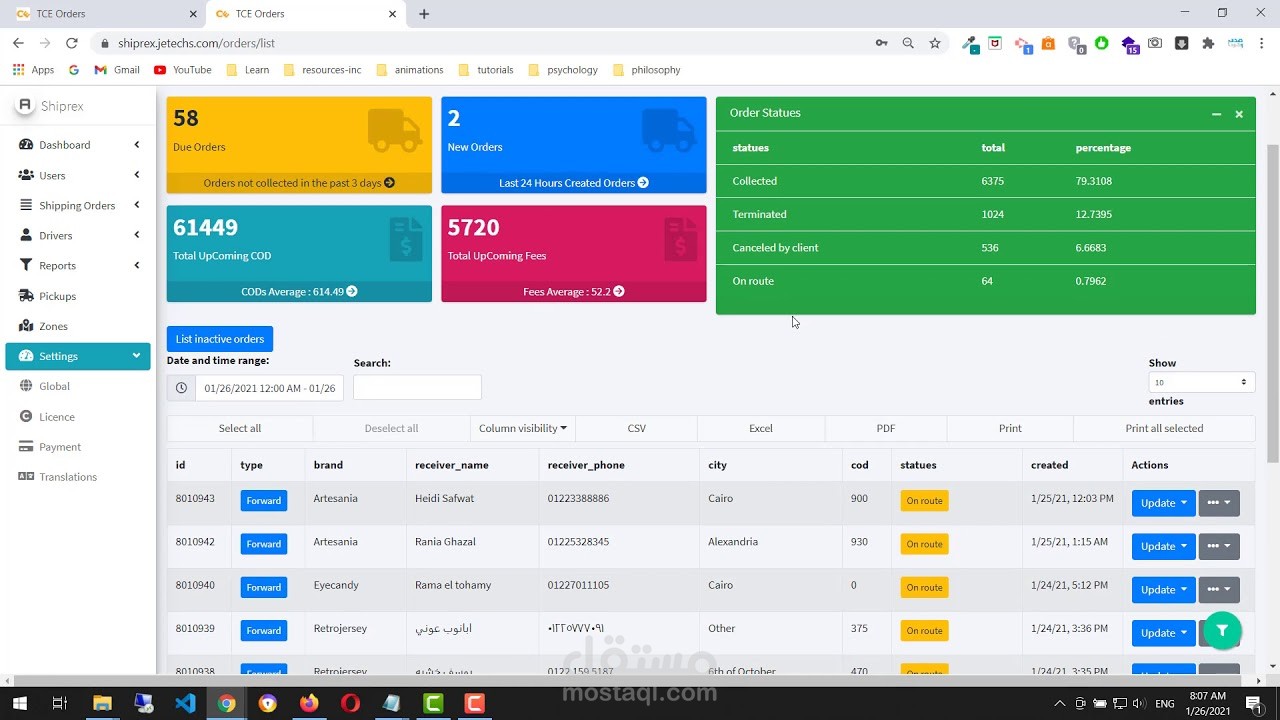Collapse the Settings menu chevron
The width and height of the screenshot is (1280, 720).
click(x=136, y=356)
